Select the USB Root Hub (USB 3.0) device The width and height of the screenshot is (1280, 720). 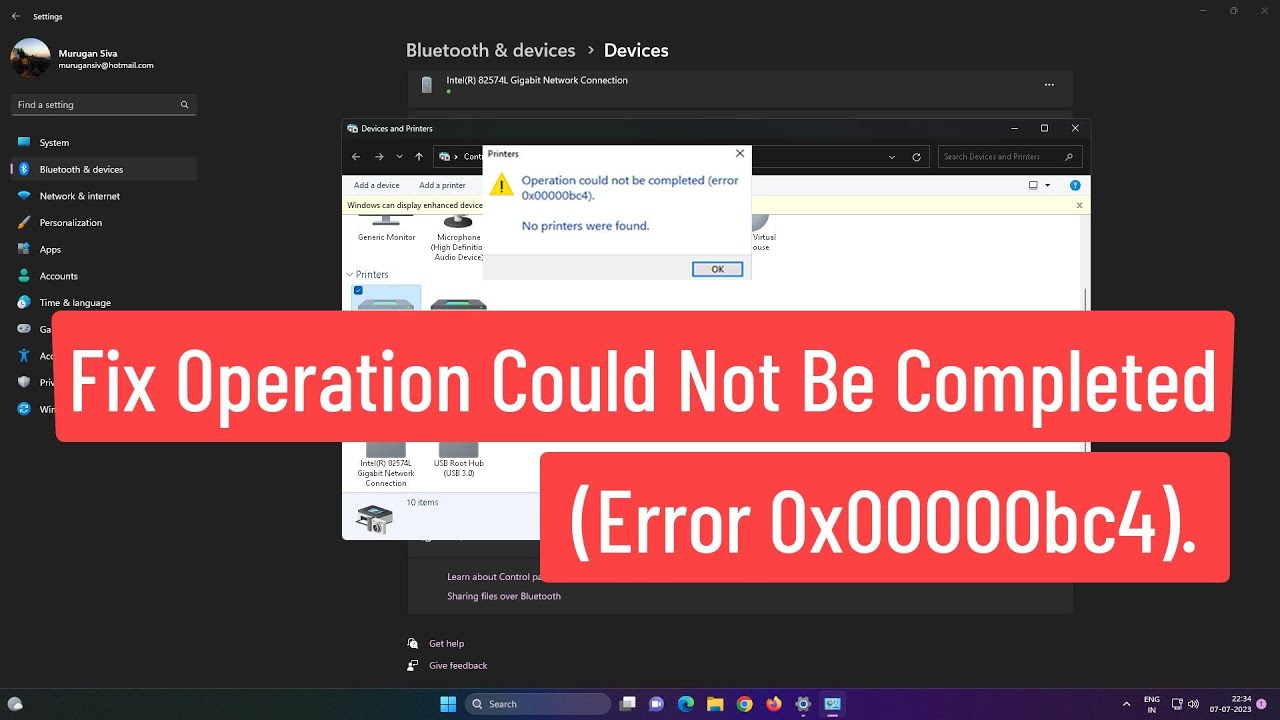coord(459,459)
